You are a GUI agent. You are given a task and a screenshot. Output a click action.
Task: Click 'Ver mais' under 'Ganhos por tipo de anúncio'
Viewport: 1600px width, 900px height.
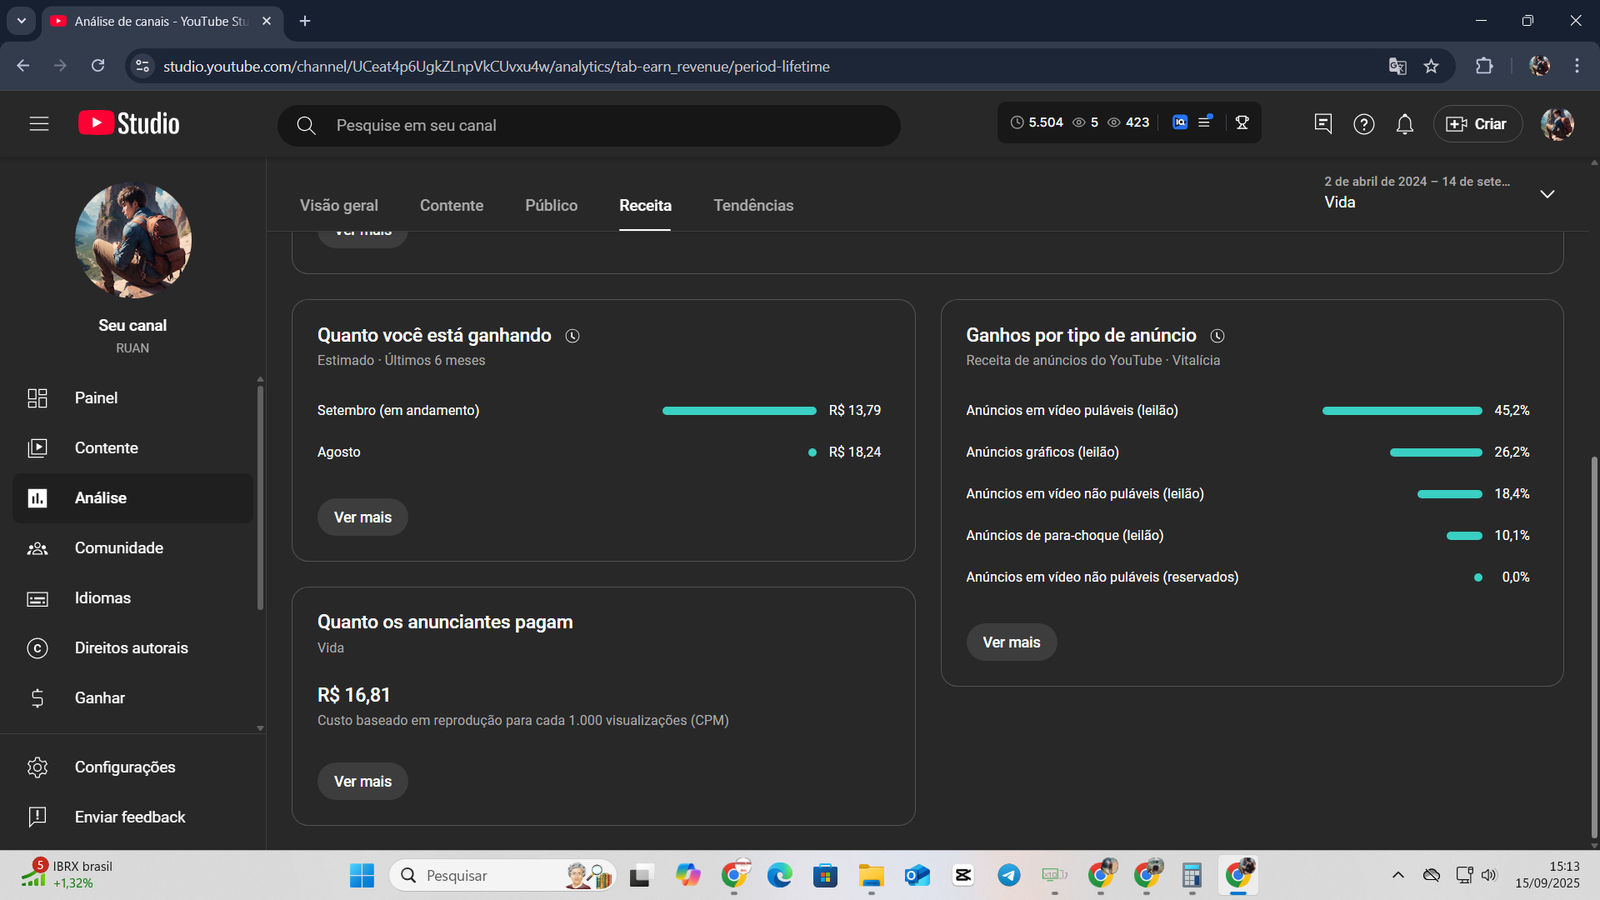click(1011, 642)
